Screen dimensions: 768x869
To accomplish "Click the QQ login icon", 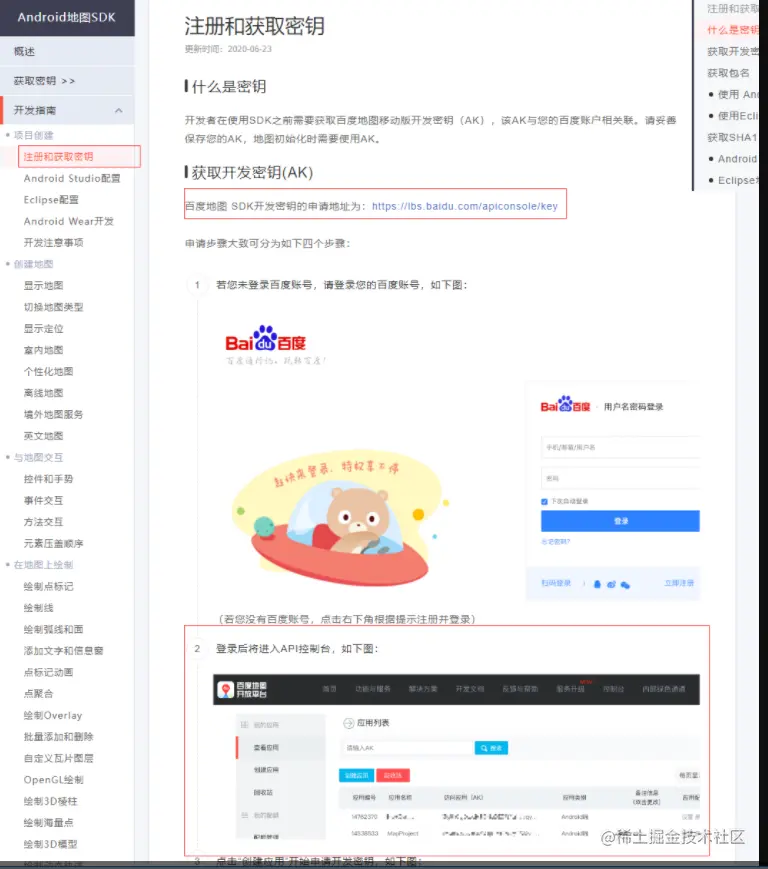I will point(597,584).
